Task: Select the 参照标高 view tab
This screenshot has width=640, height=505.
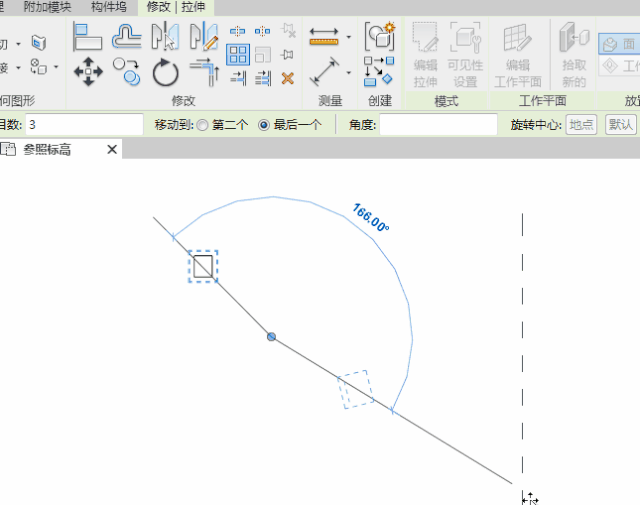Action: click(x=47, y=149)
